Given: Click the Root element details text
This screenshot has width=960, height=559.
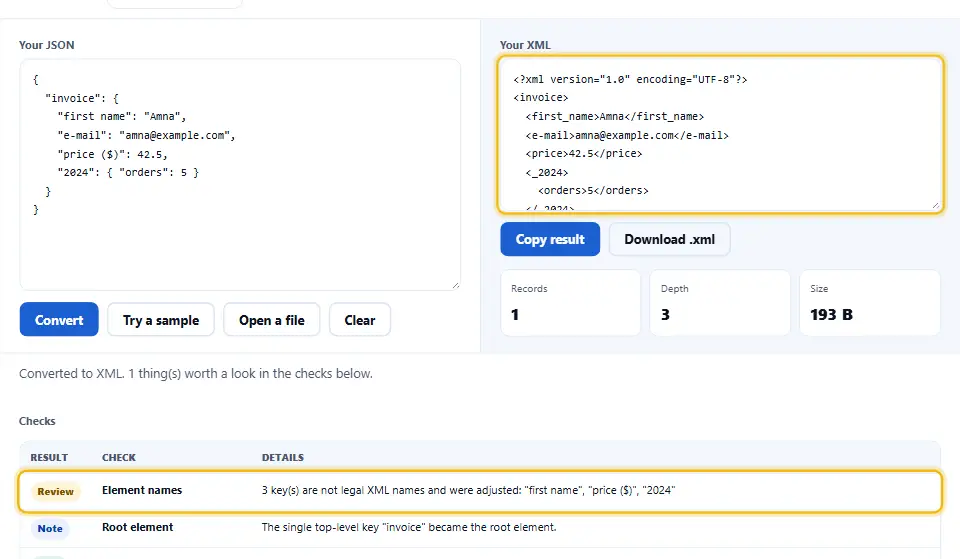Looking at the screenshot, I should pos(409,527).
